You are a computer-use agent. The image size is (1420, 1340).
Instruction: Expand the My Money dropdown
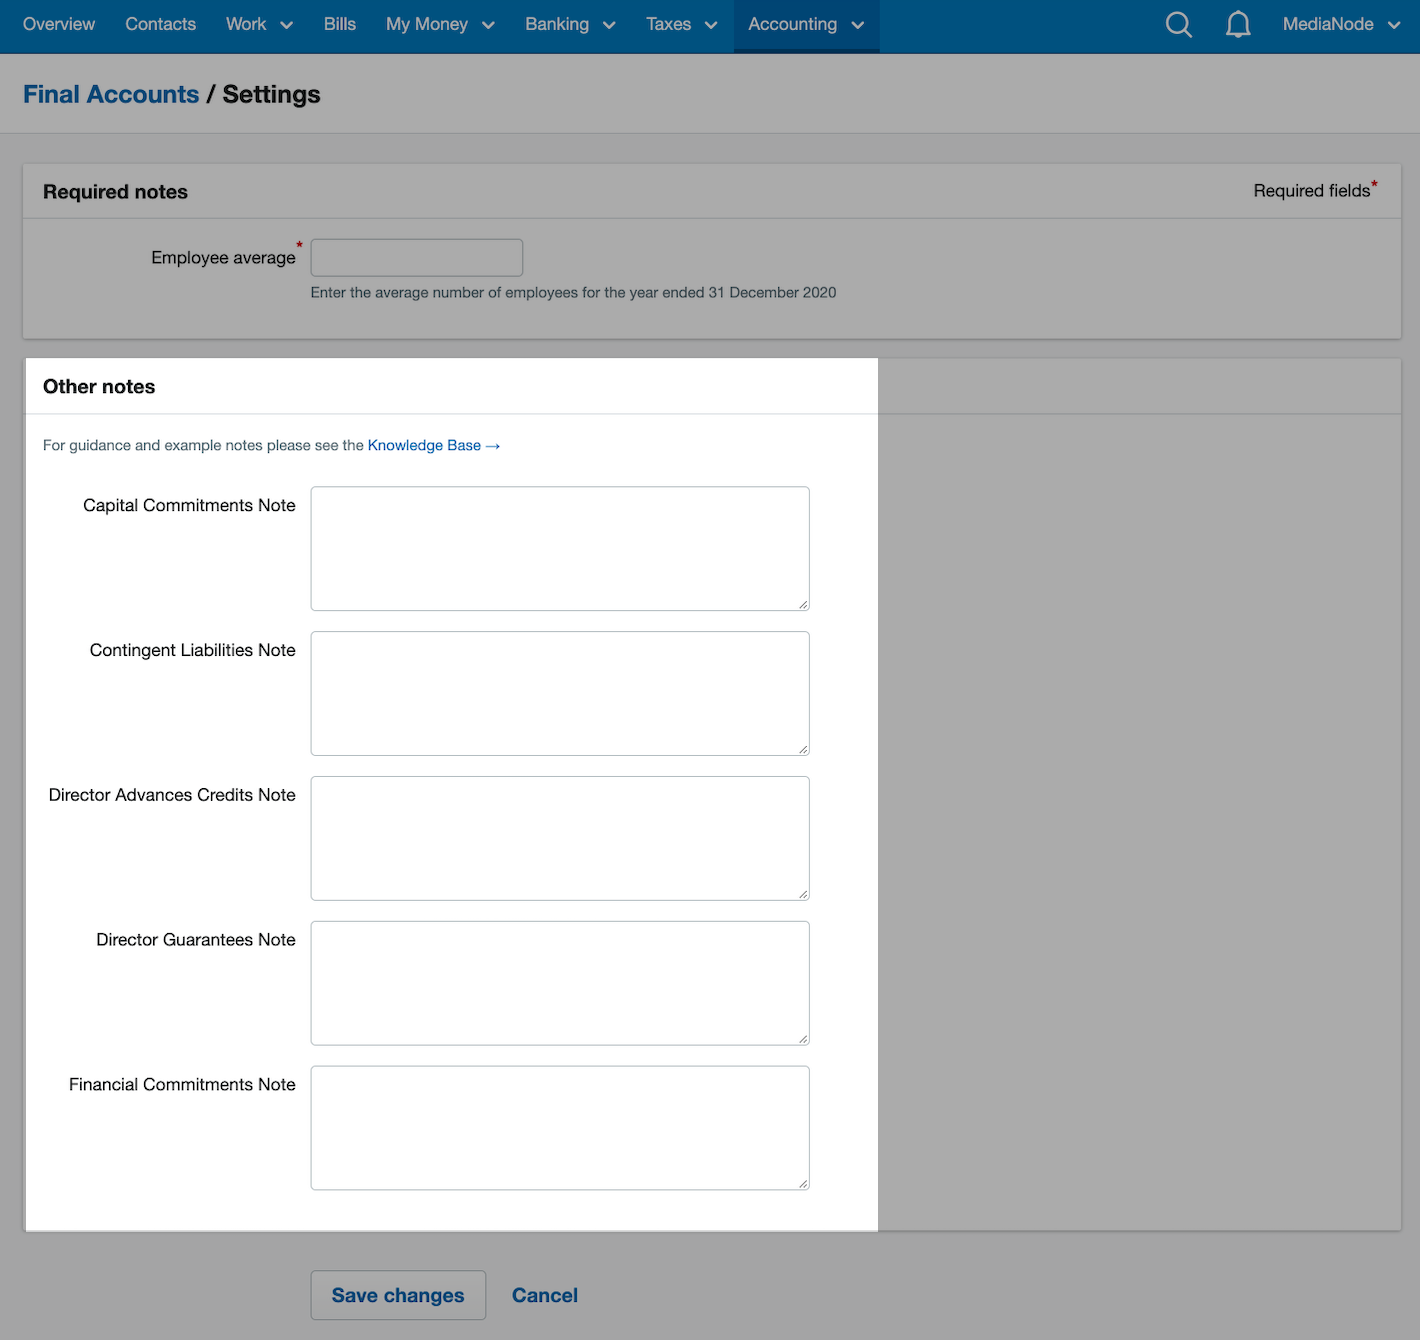click(439, 24)
